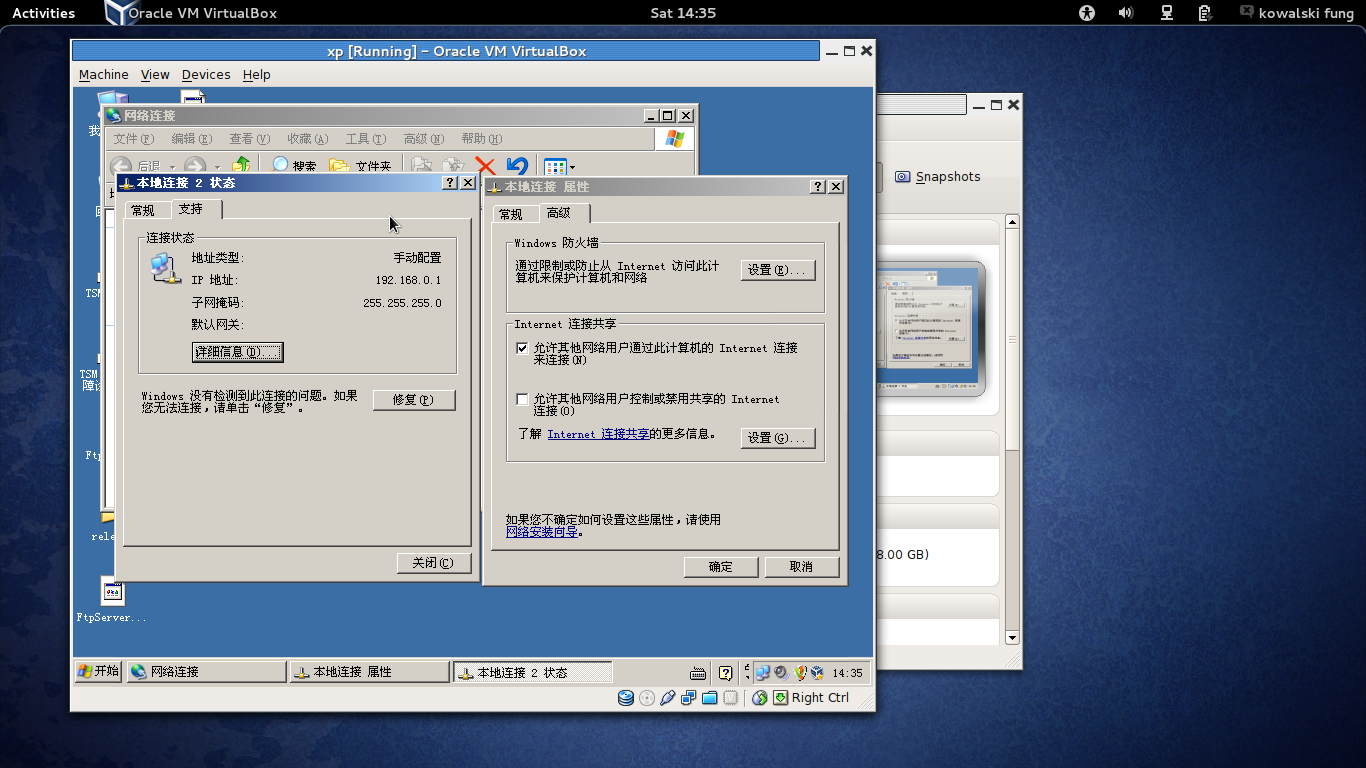The height and width of the screenshot is (768, 1366).
Task: Select 高级 tab in 本地连接 属性
Action: click(x=564, y=212)
